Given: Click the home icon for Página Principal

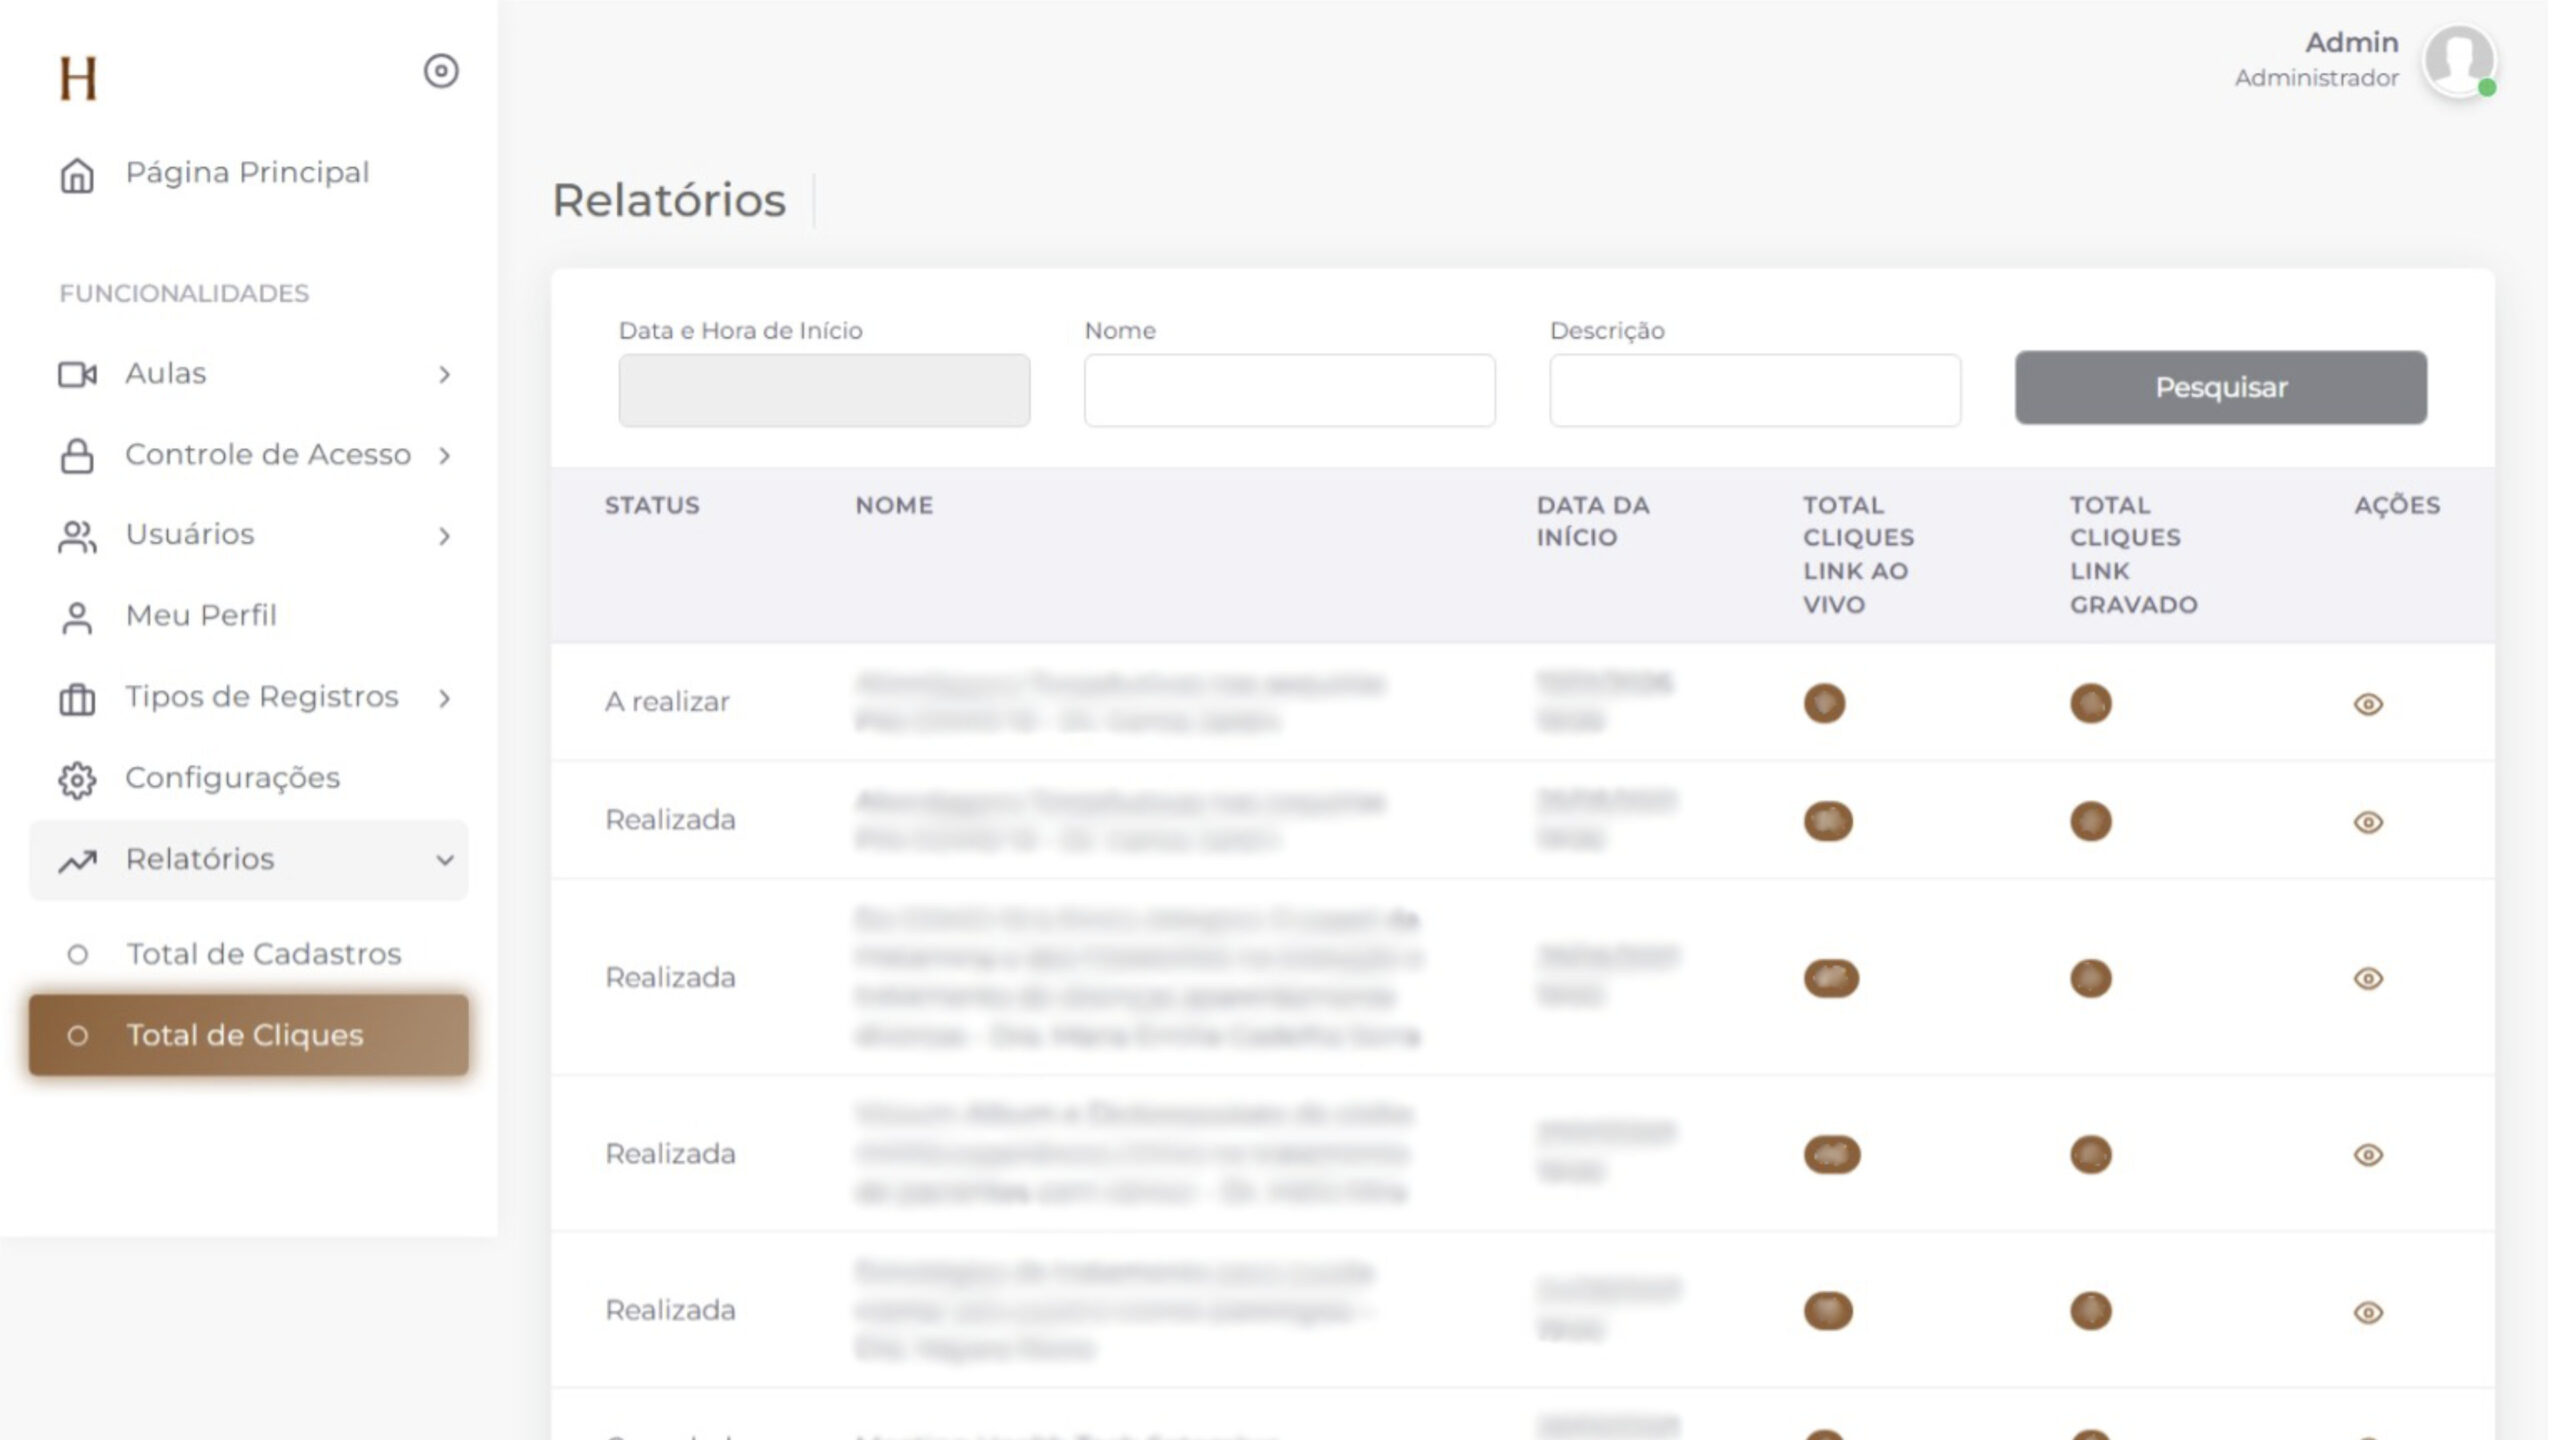Looking at the screenshot, I should pos(77,175).
